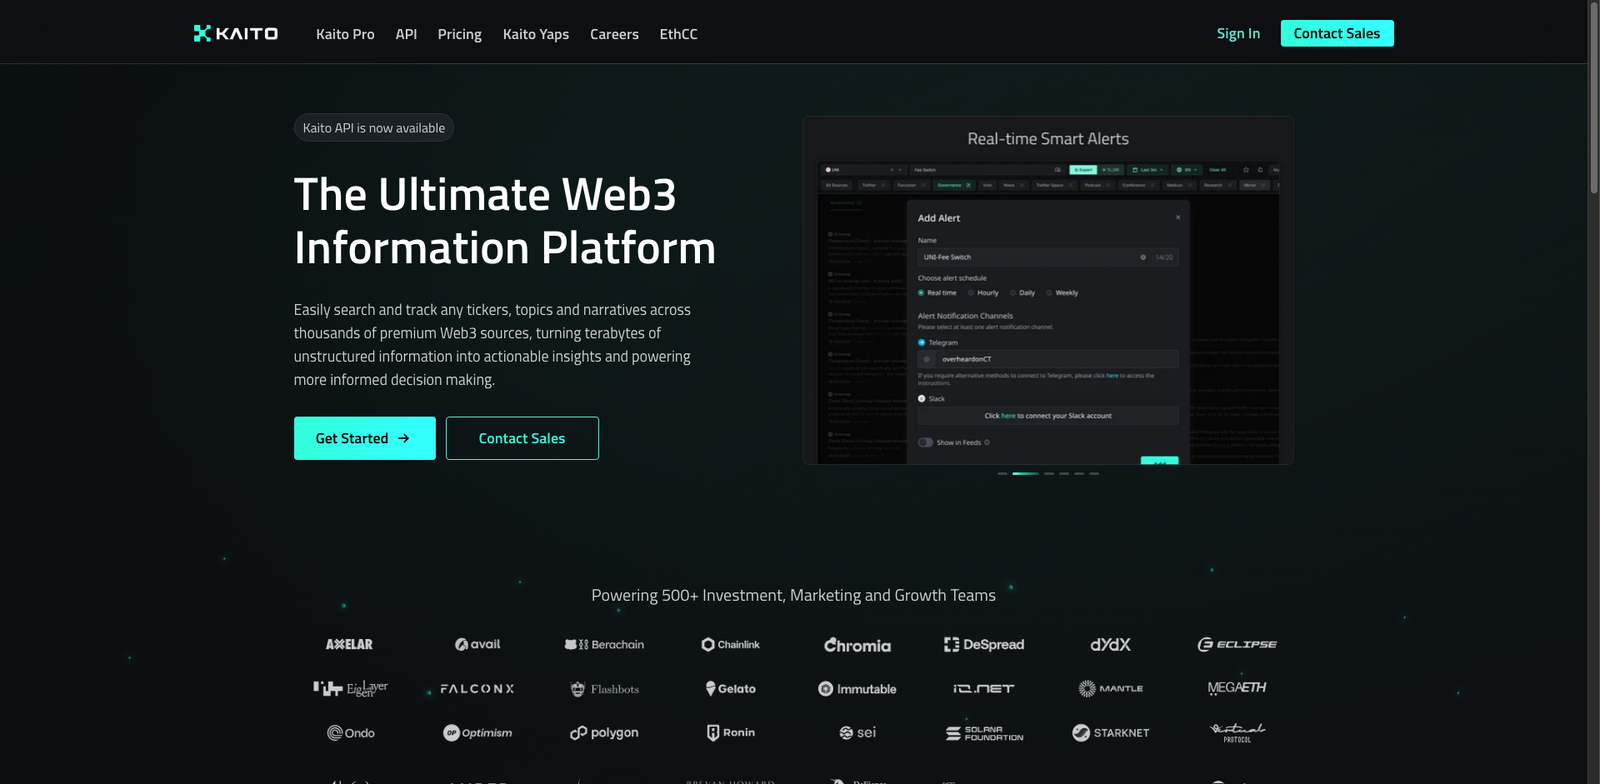Click the Ronin logo
1600x784 pixels.
pos(731,733)
